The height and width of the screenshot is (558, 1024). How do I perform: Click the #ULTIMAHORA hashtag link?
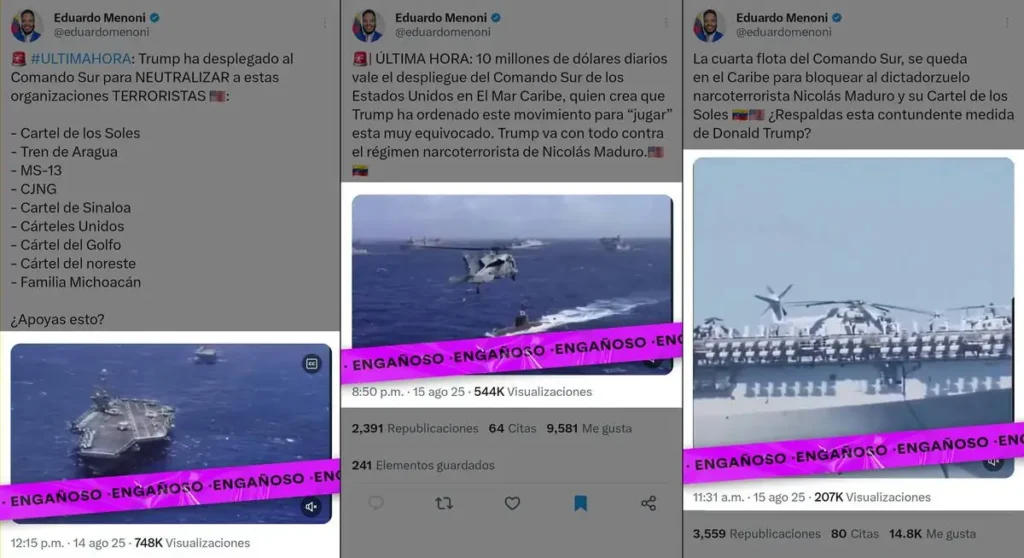click(81, 59)
